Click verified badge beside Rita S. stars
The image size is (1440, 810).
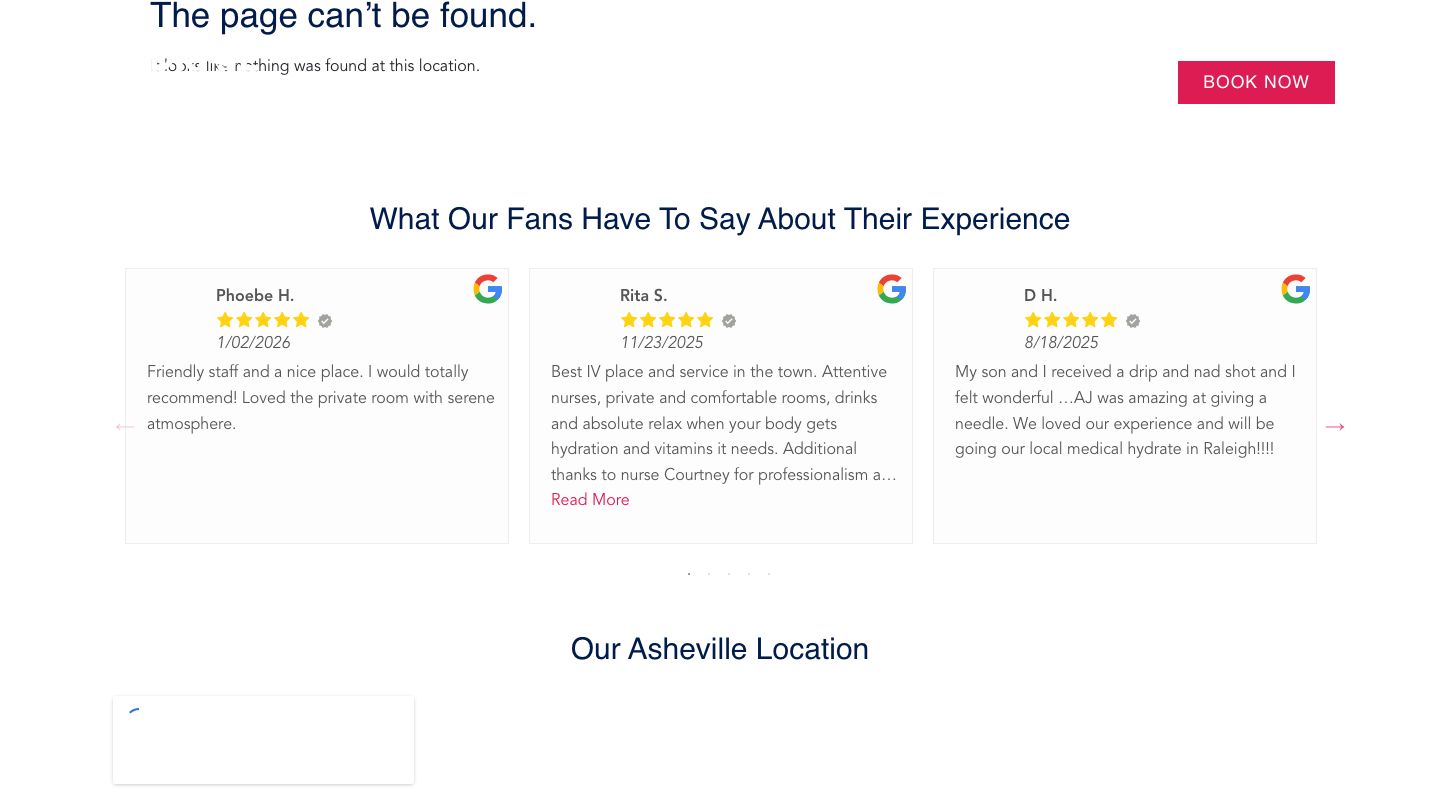click(x=729, y=321)
